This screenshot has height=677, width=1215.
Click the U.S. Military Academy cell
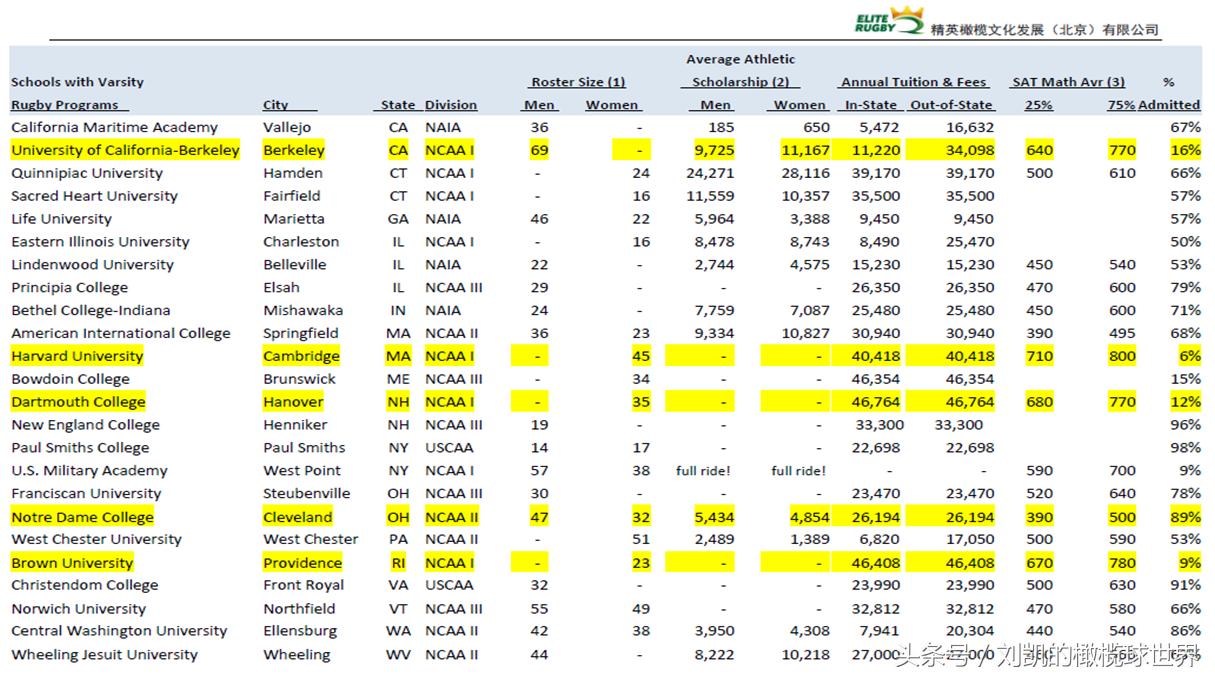tap(89, 471)
